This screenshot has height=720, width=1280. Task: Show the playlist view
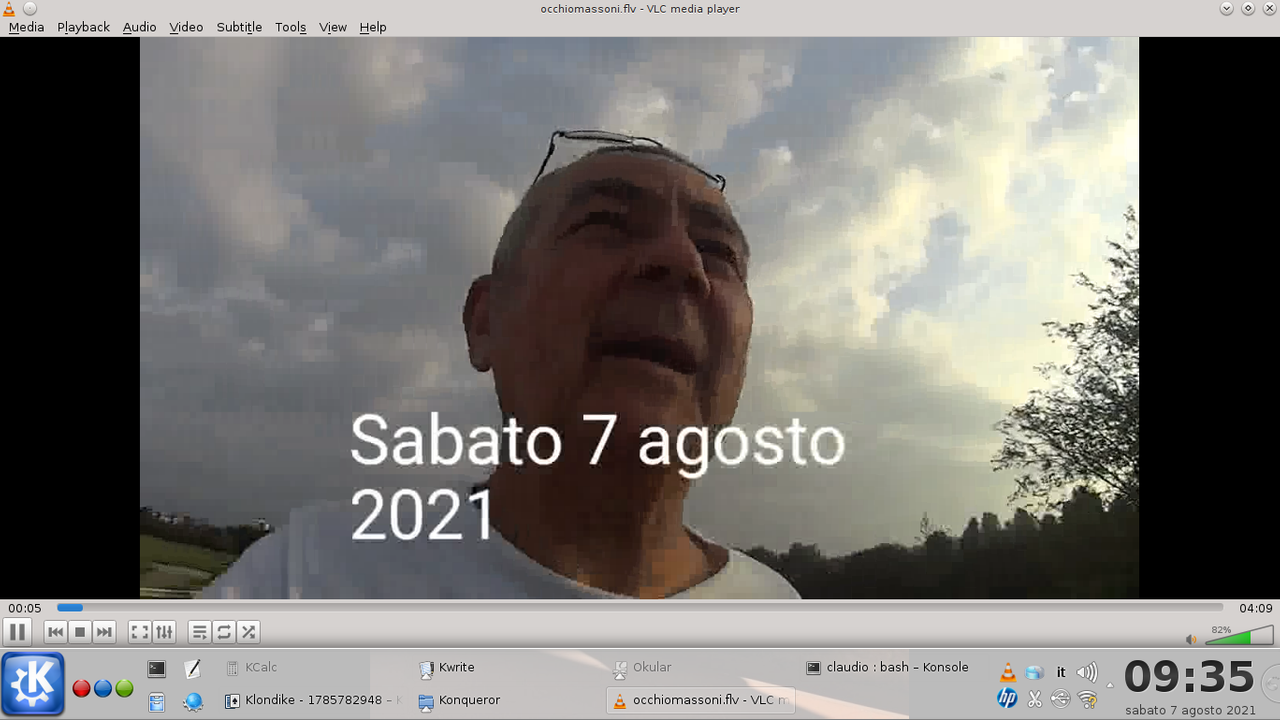(x=200, y=632)
